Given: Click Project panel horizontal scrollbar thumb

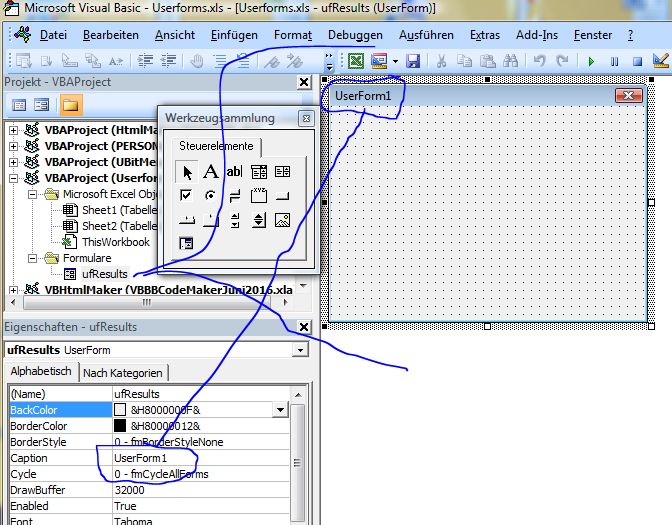Looking at the screenshot, I should (147, 303).
